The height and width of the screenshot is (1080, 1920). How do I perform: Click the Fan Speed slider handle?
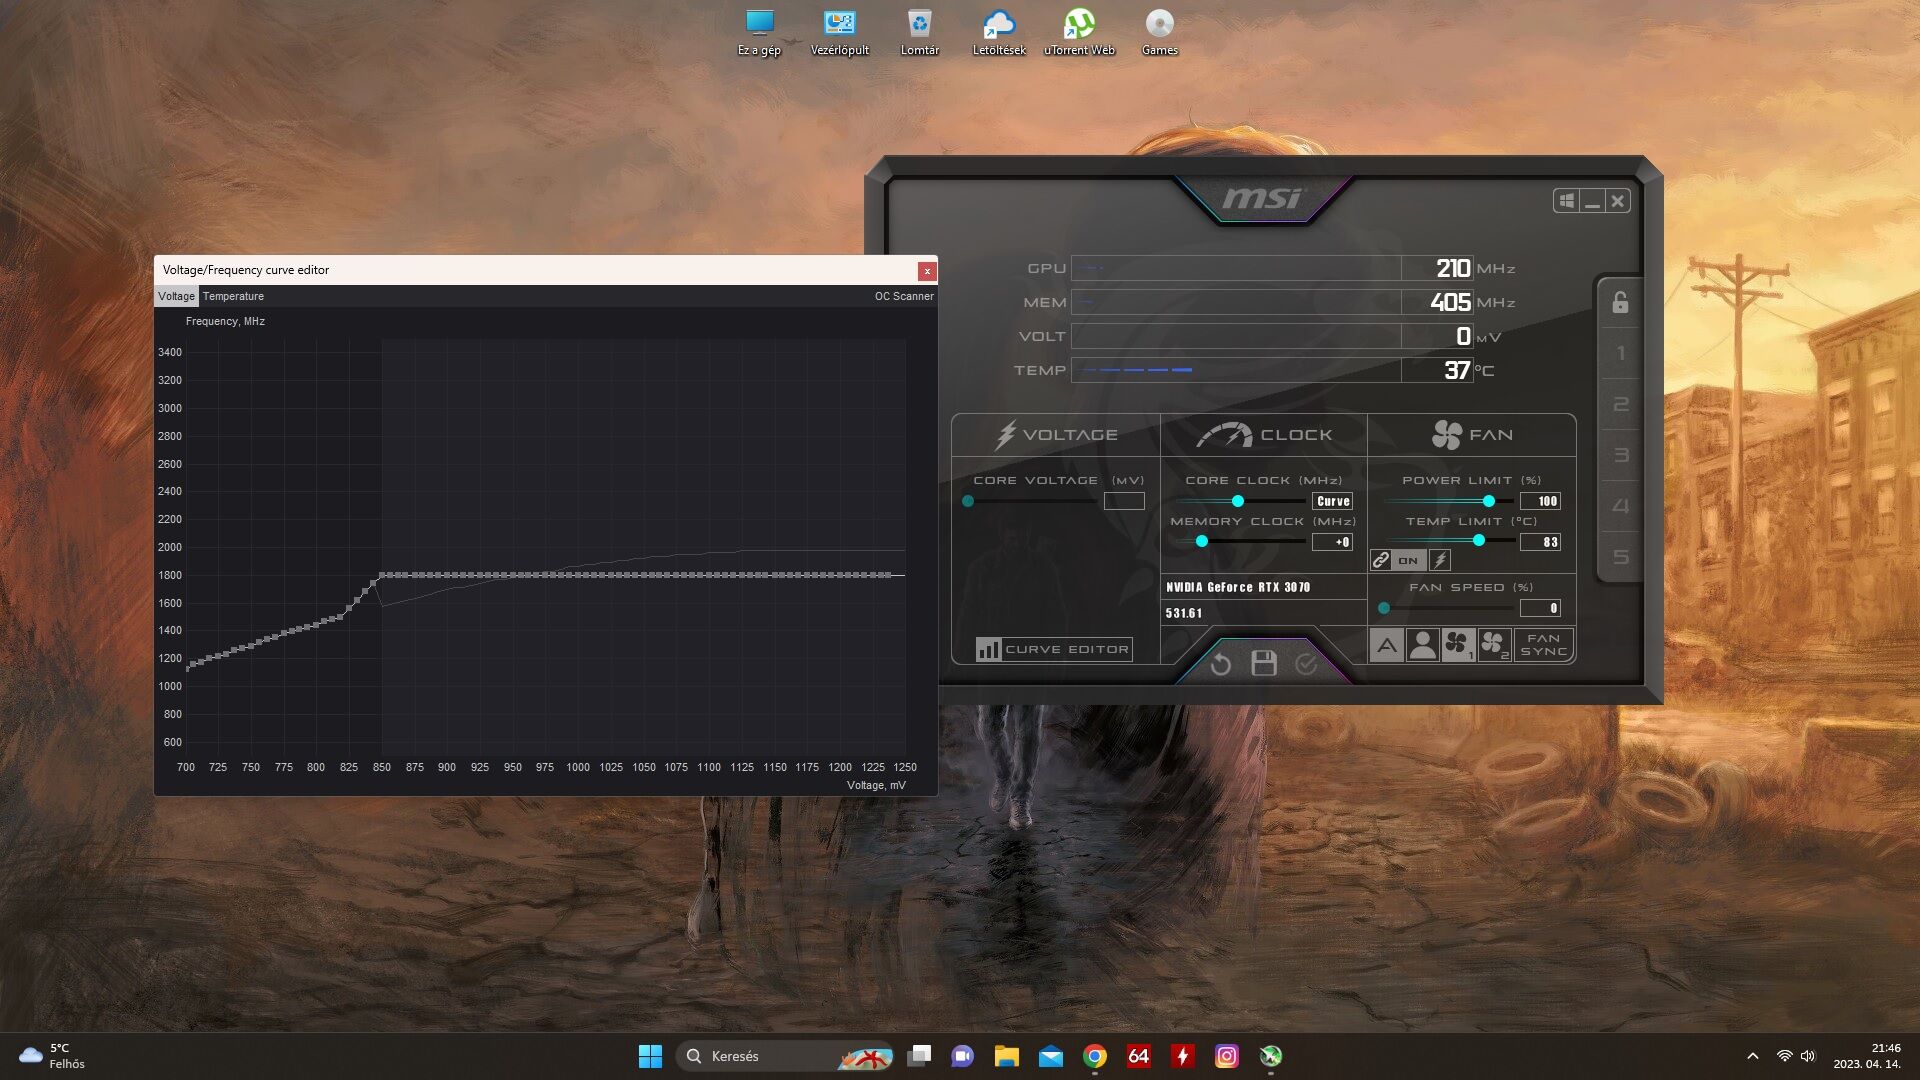click(x=1384, y=608)
